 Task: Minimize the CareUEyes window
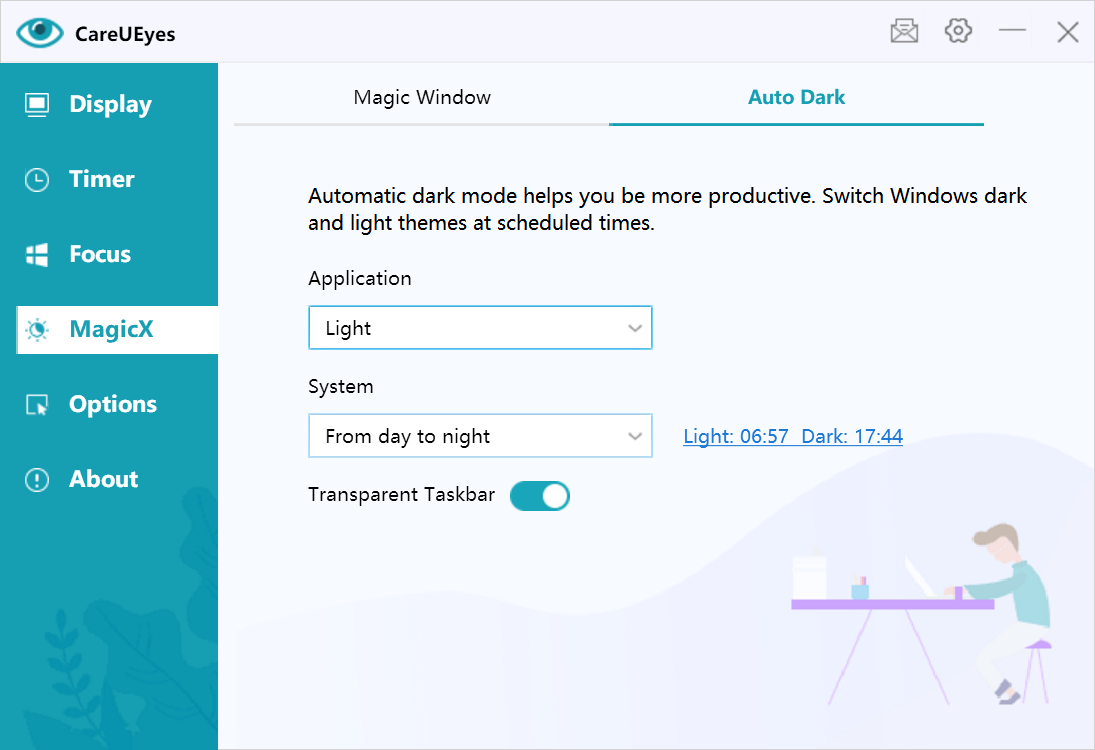click(x=1012, y=31)
